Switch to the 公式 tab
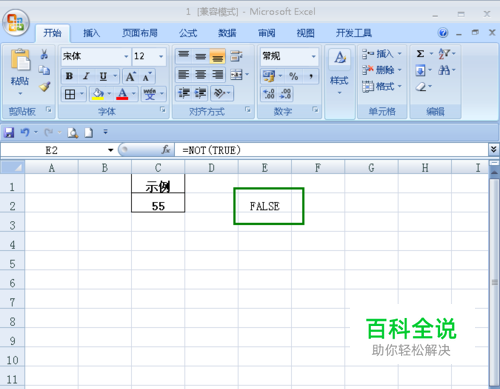 pyautogui.click(x=188, y=33)
